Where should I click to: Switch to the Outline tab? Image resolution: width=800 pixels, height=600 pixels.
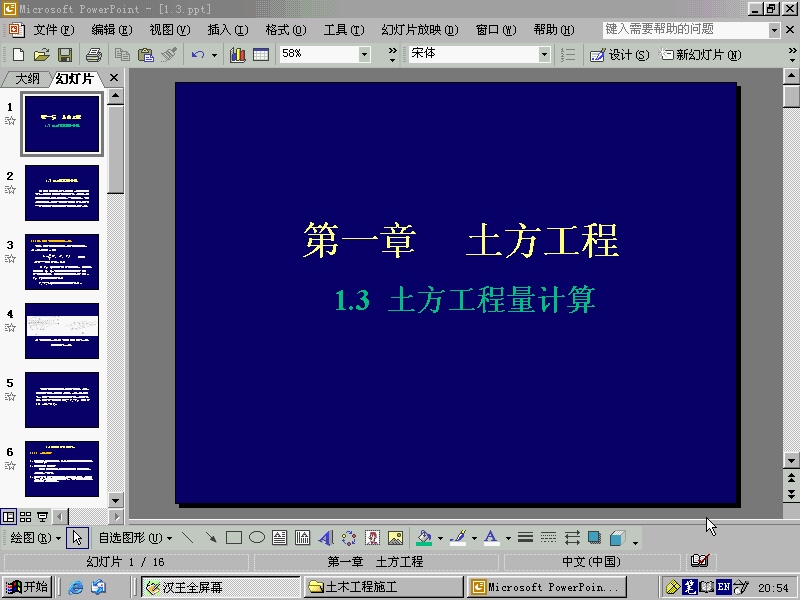click(x=27, y=79)
